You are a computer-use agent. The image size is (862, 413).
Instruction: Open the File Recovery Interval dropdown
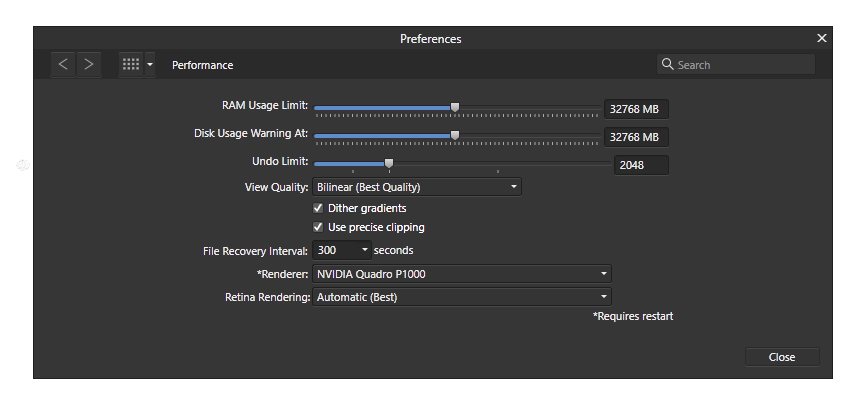pyautogui.click(x=342, y=250)
